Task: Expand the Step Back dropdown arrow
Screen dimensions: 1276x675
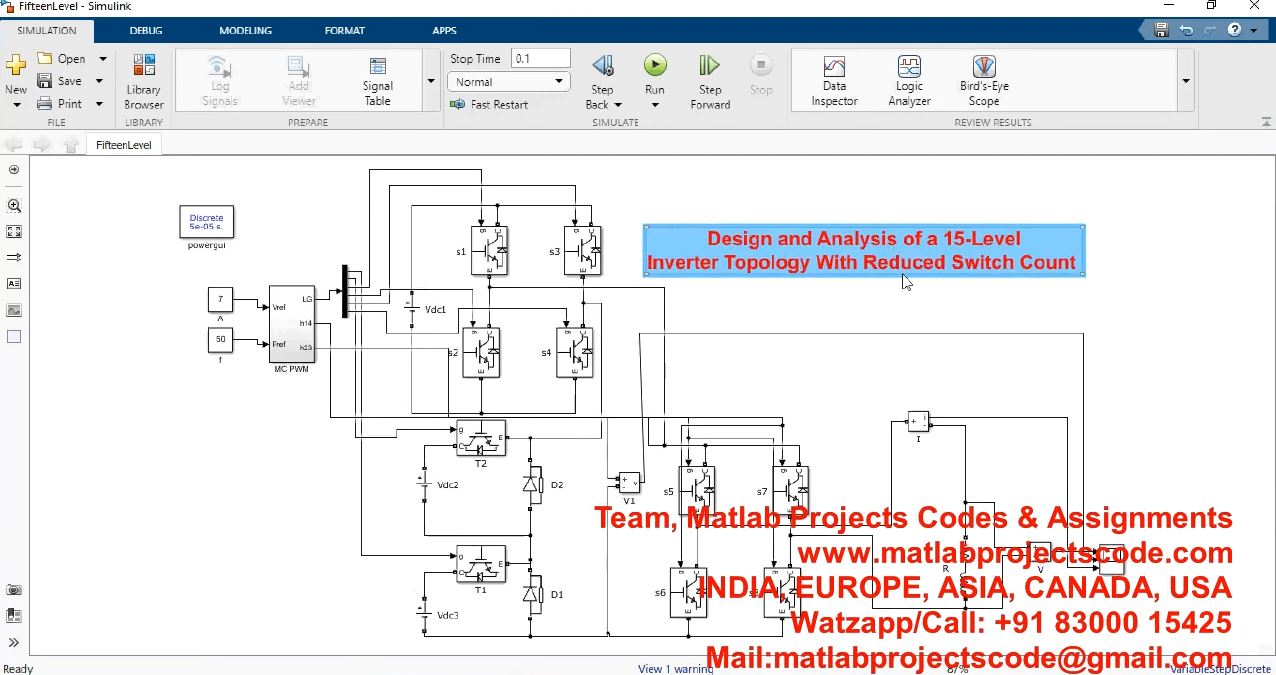Action: pos(617,104)
